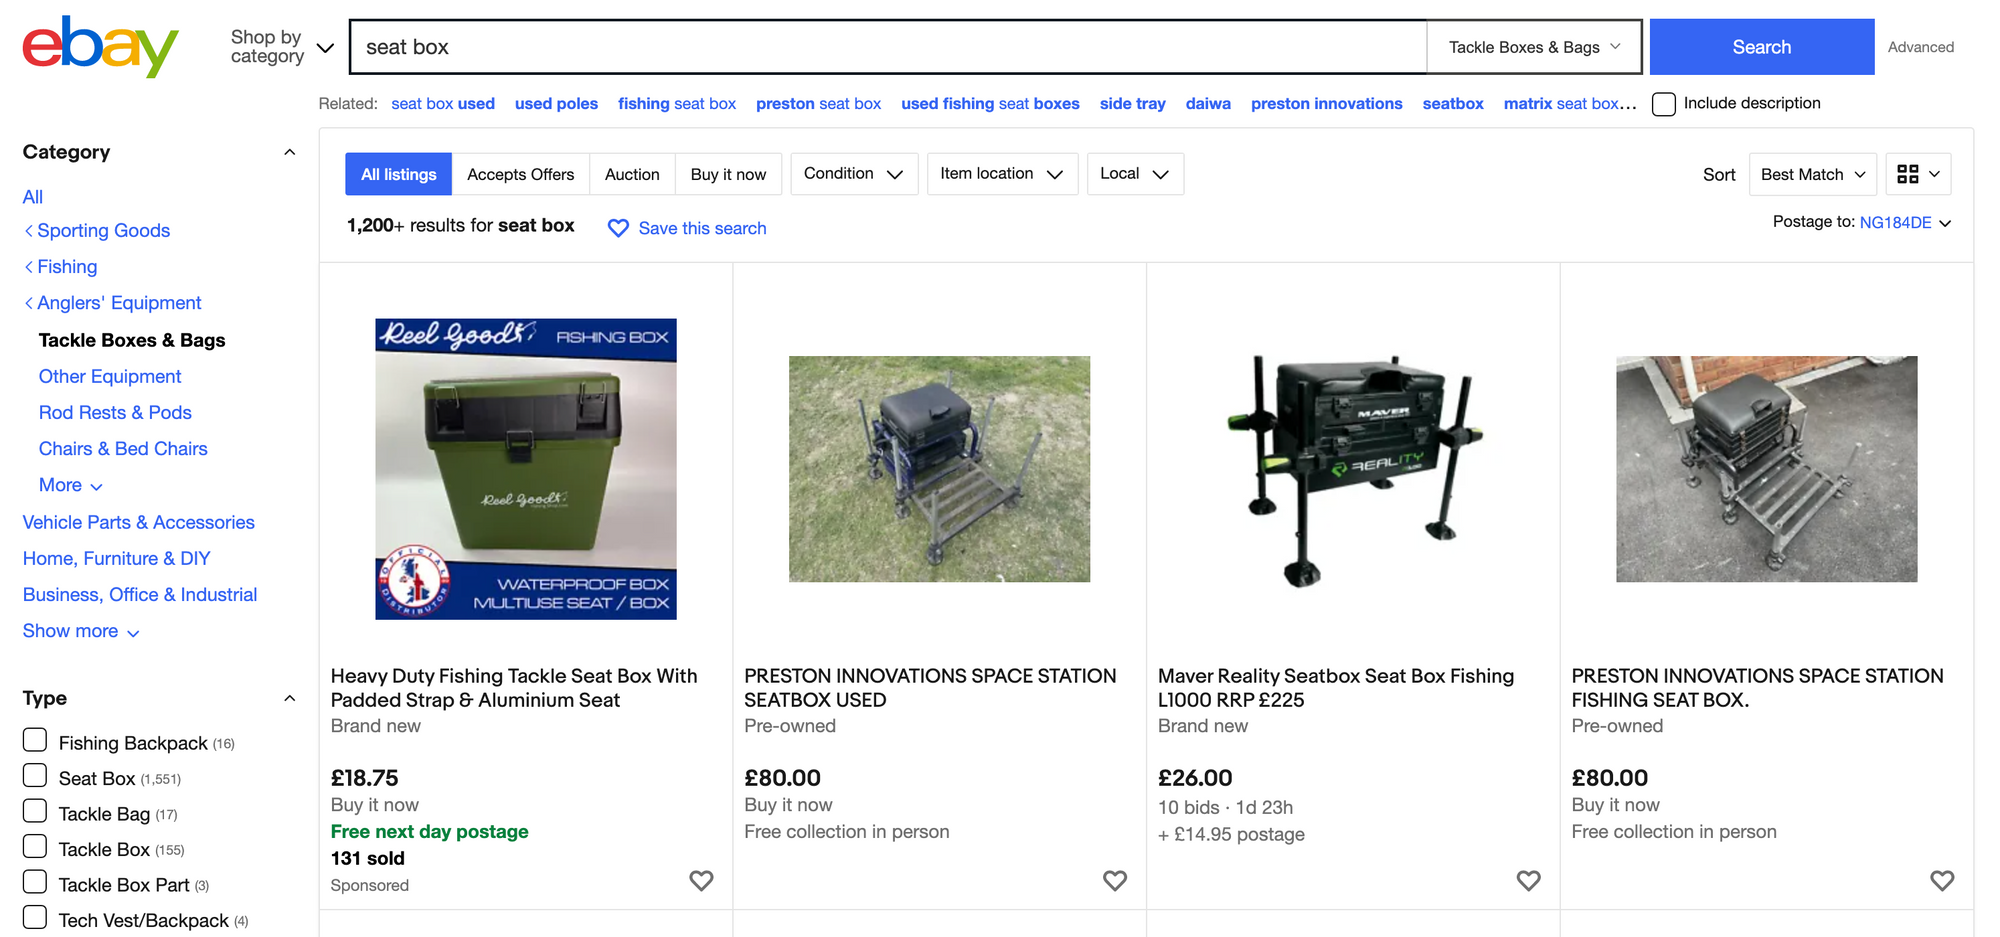Switch to the Auction listings tab
Screen dimensions: 2000x937
pyautogui.click(x=632, y=173)
